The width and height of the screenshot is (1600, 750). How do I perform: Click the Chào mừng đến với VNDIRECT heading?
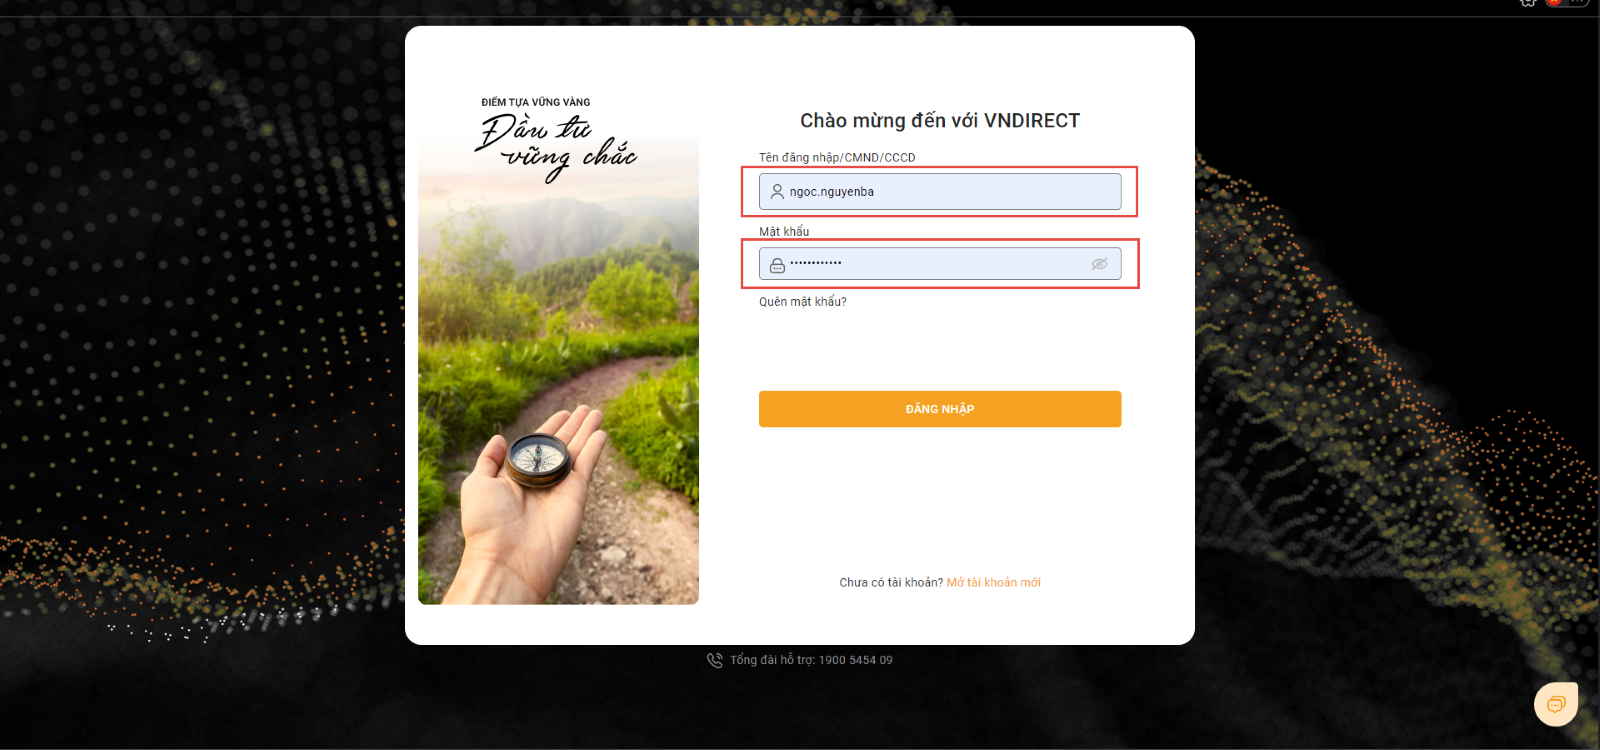coord(940,121)
